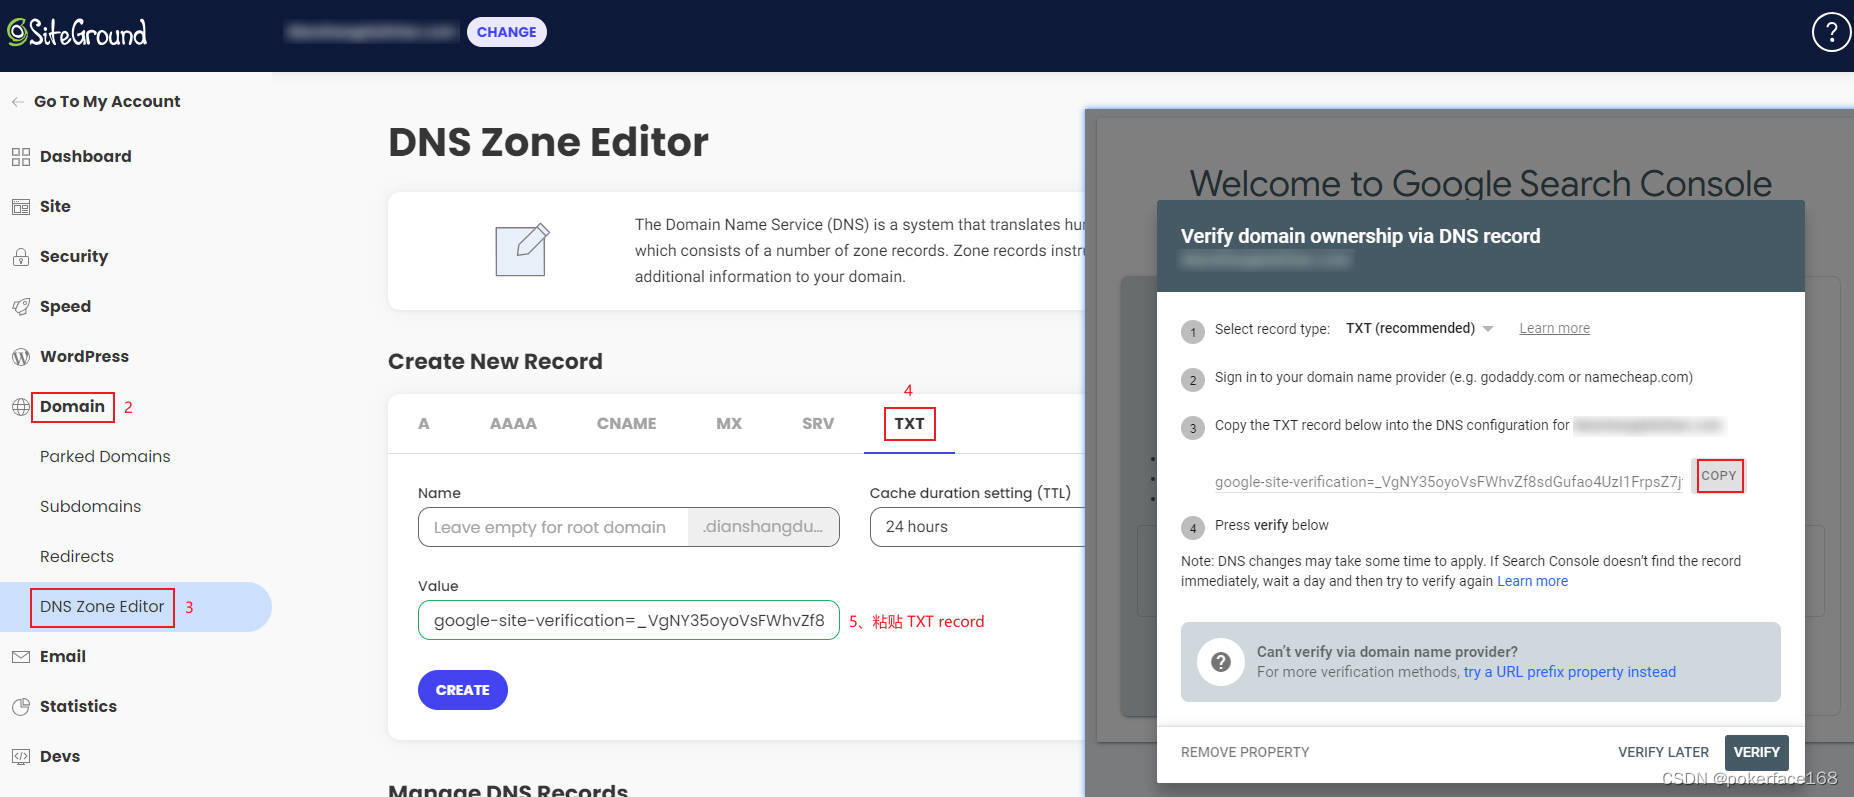This screenshot has width=1854, height=797.
Task: Follow the URL prefix property link
Action: (1569, 672)
